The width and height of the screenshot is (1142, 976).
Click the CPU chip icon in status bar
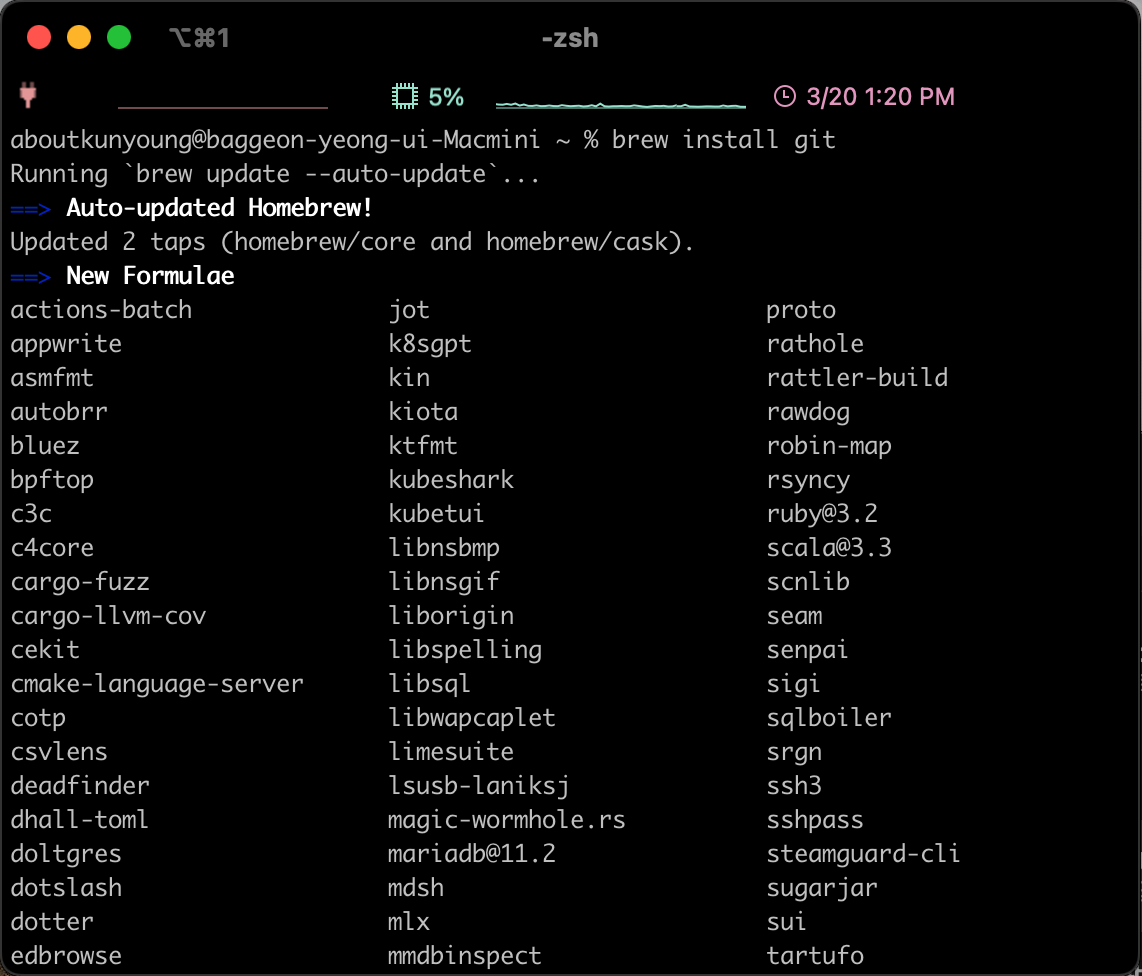405,96
